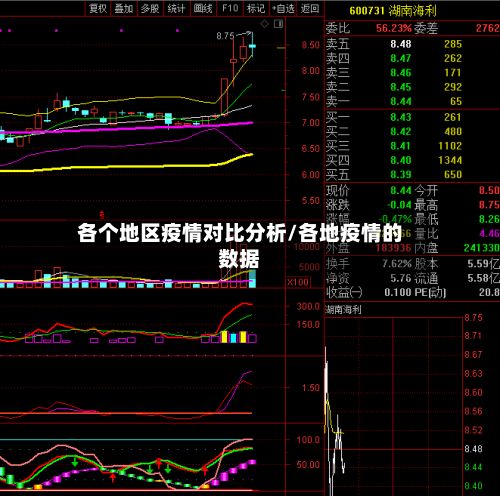Select the 卖一 8.44 order book row

click(412, 101)
